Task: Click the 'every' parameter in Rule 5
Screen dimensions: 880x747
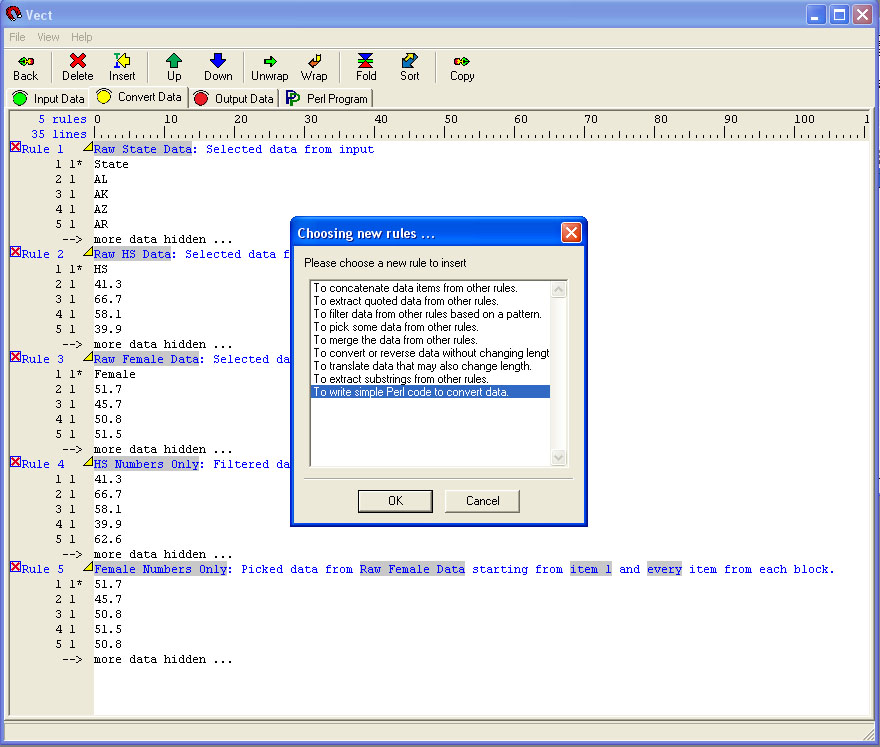Action: tap(664, 569)
